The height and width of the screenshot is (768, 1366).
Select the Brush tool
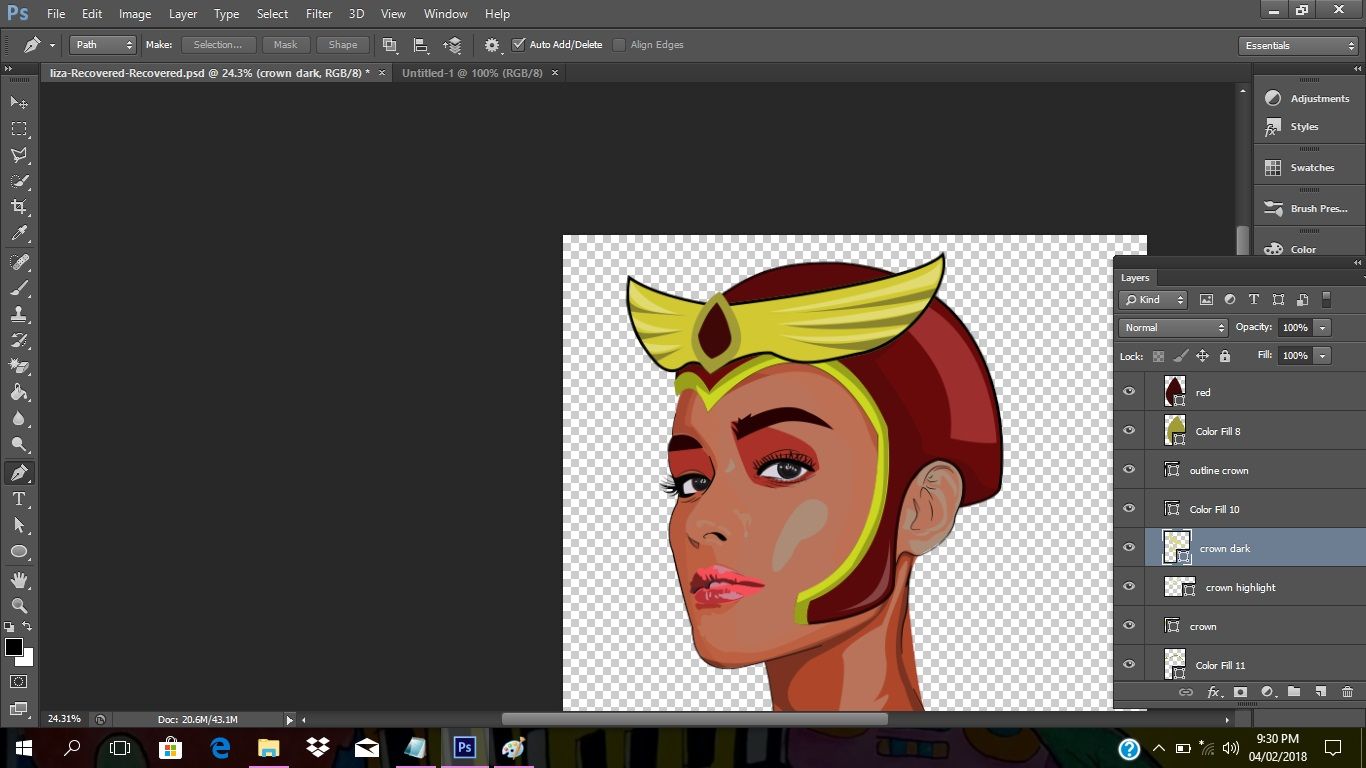pyautogui.click(x=19, y=288)
